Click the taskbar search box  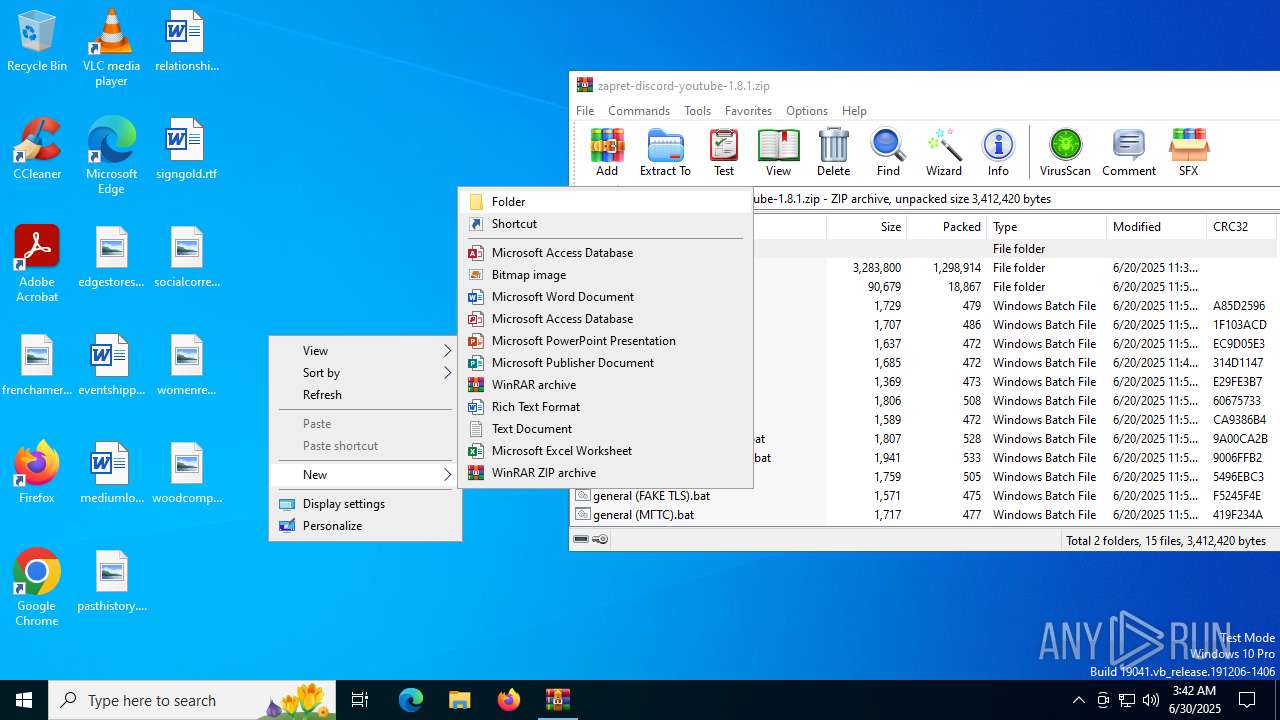[x=192, y=700]
